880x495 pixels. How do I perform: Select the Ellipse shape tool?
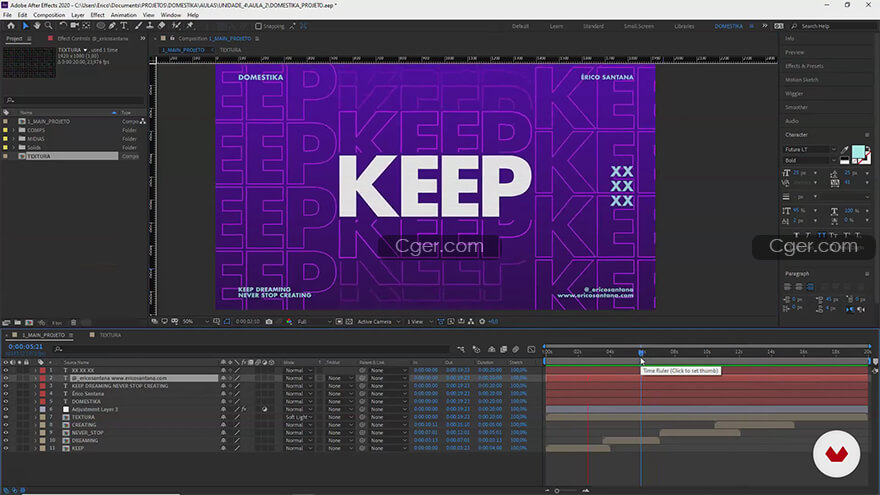tap(100, 26)
